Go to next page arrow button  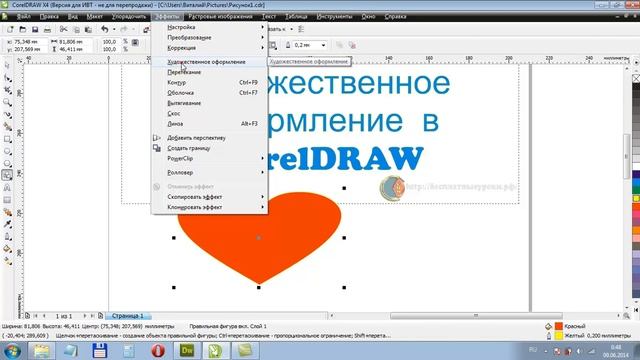(85, 316)
